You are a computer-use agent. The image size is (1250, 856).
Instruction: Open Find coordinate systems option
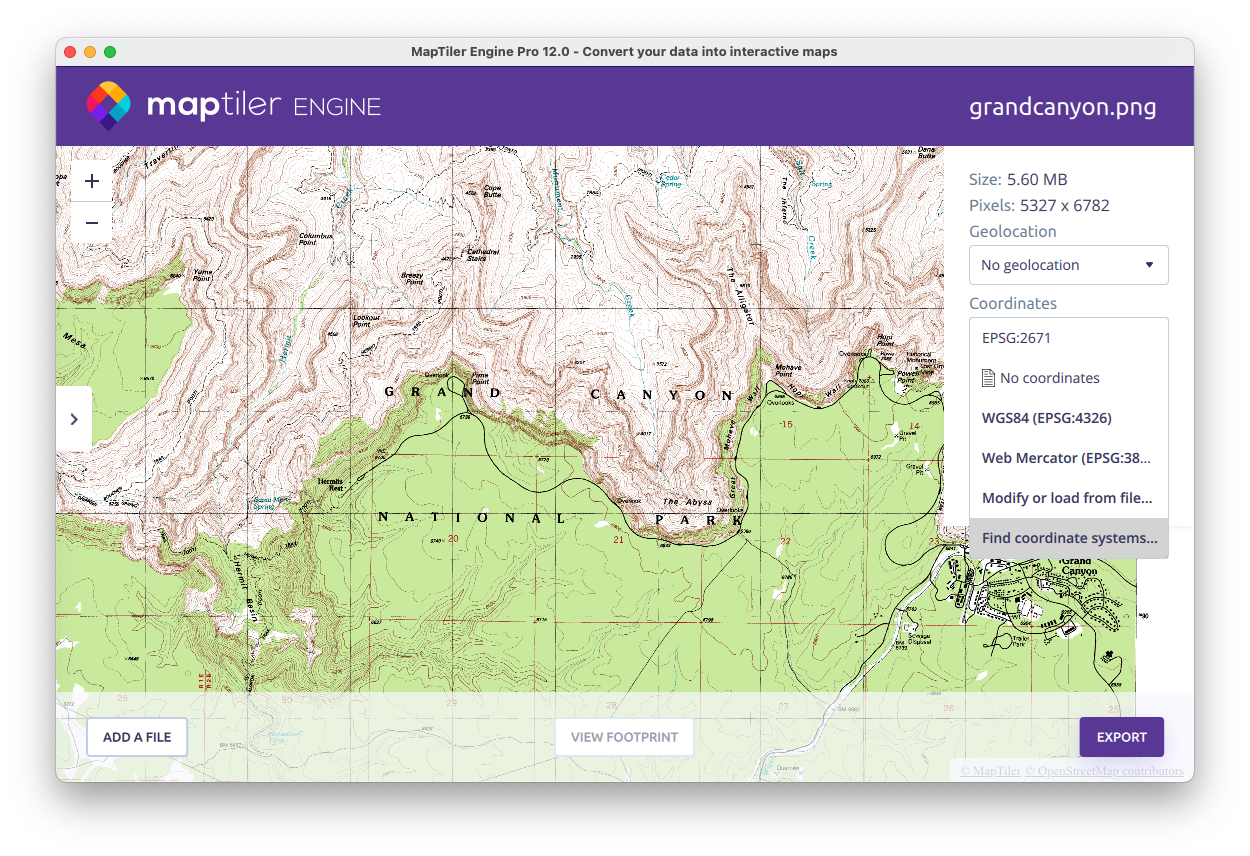[x=1068, y=538]
